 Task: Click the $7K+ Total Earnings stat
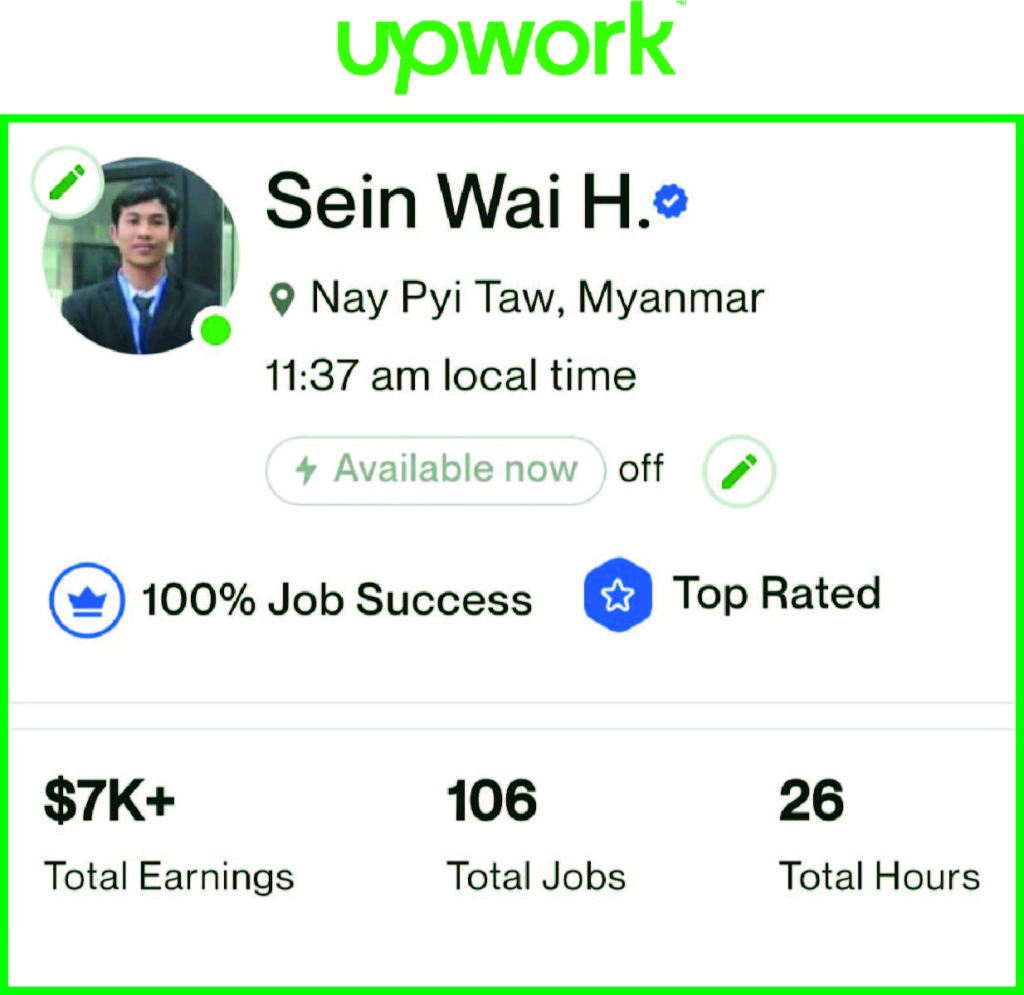click(x=169, y=834)
